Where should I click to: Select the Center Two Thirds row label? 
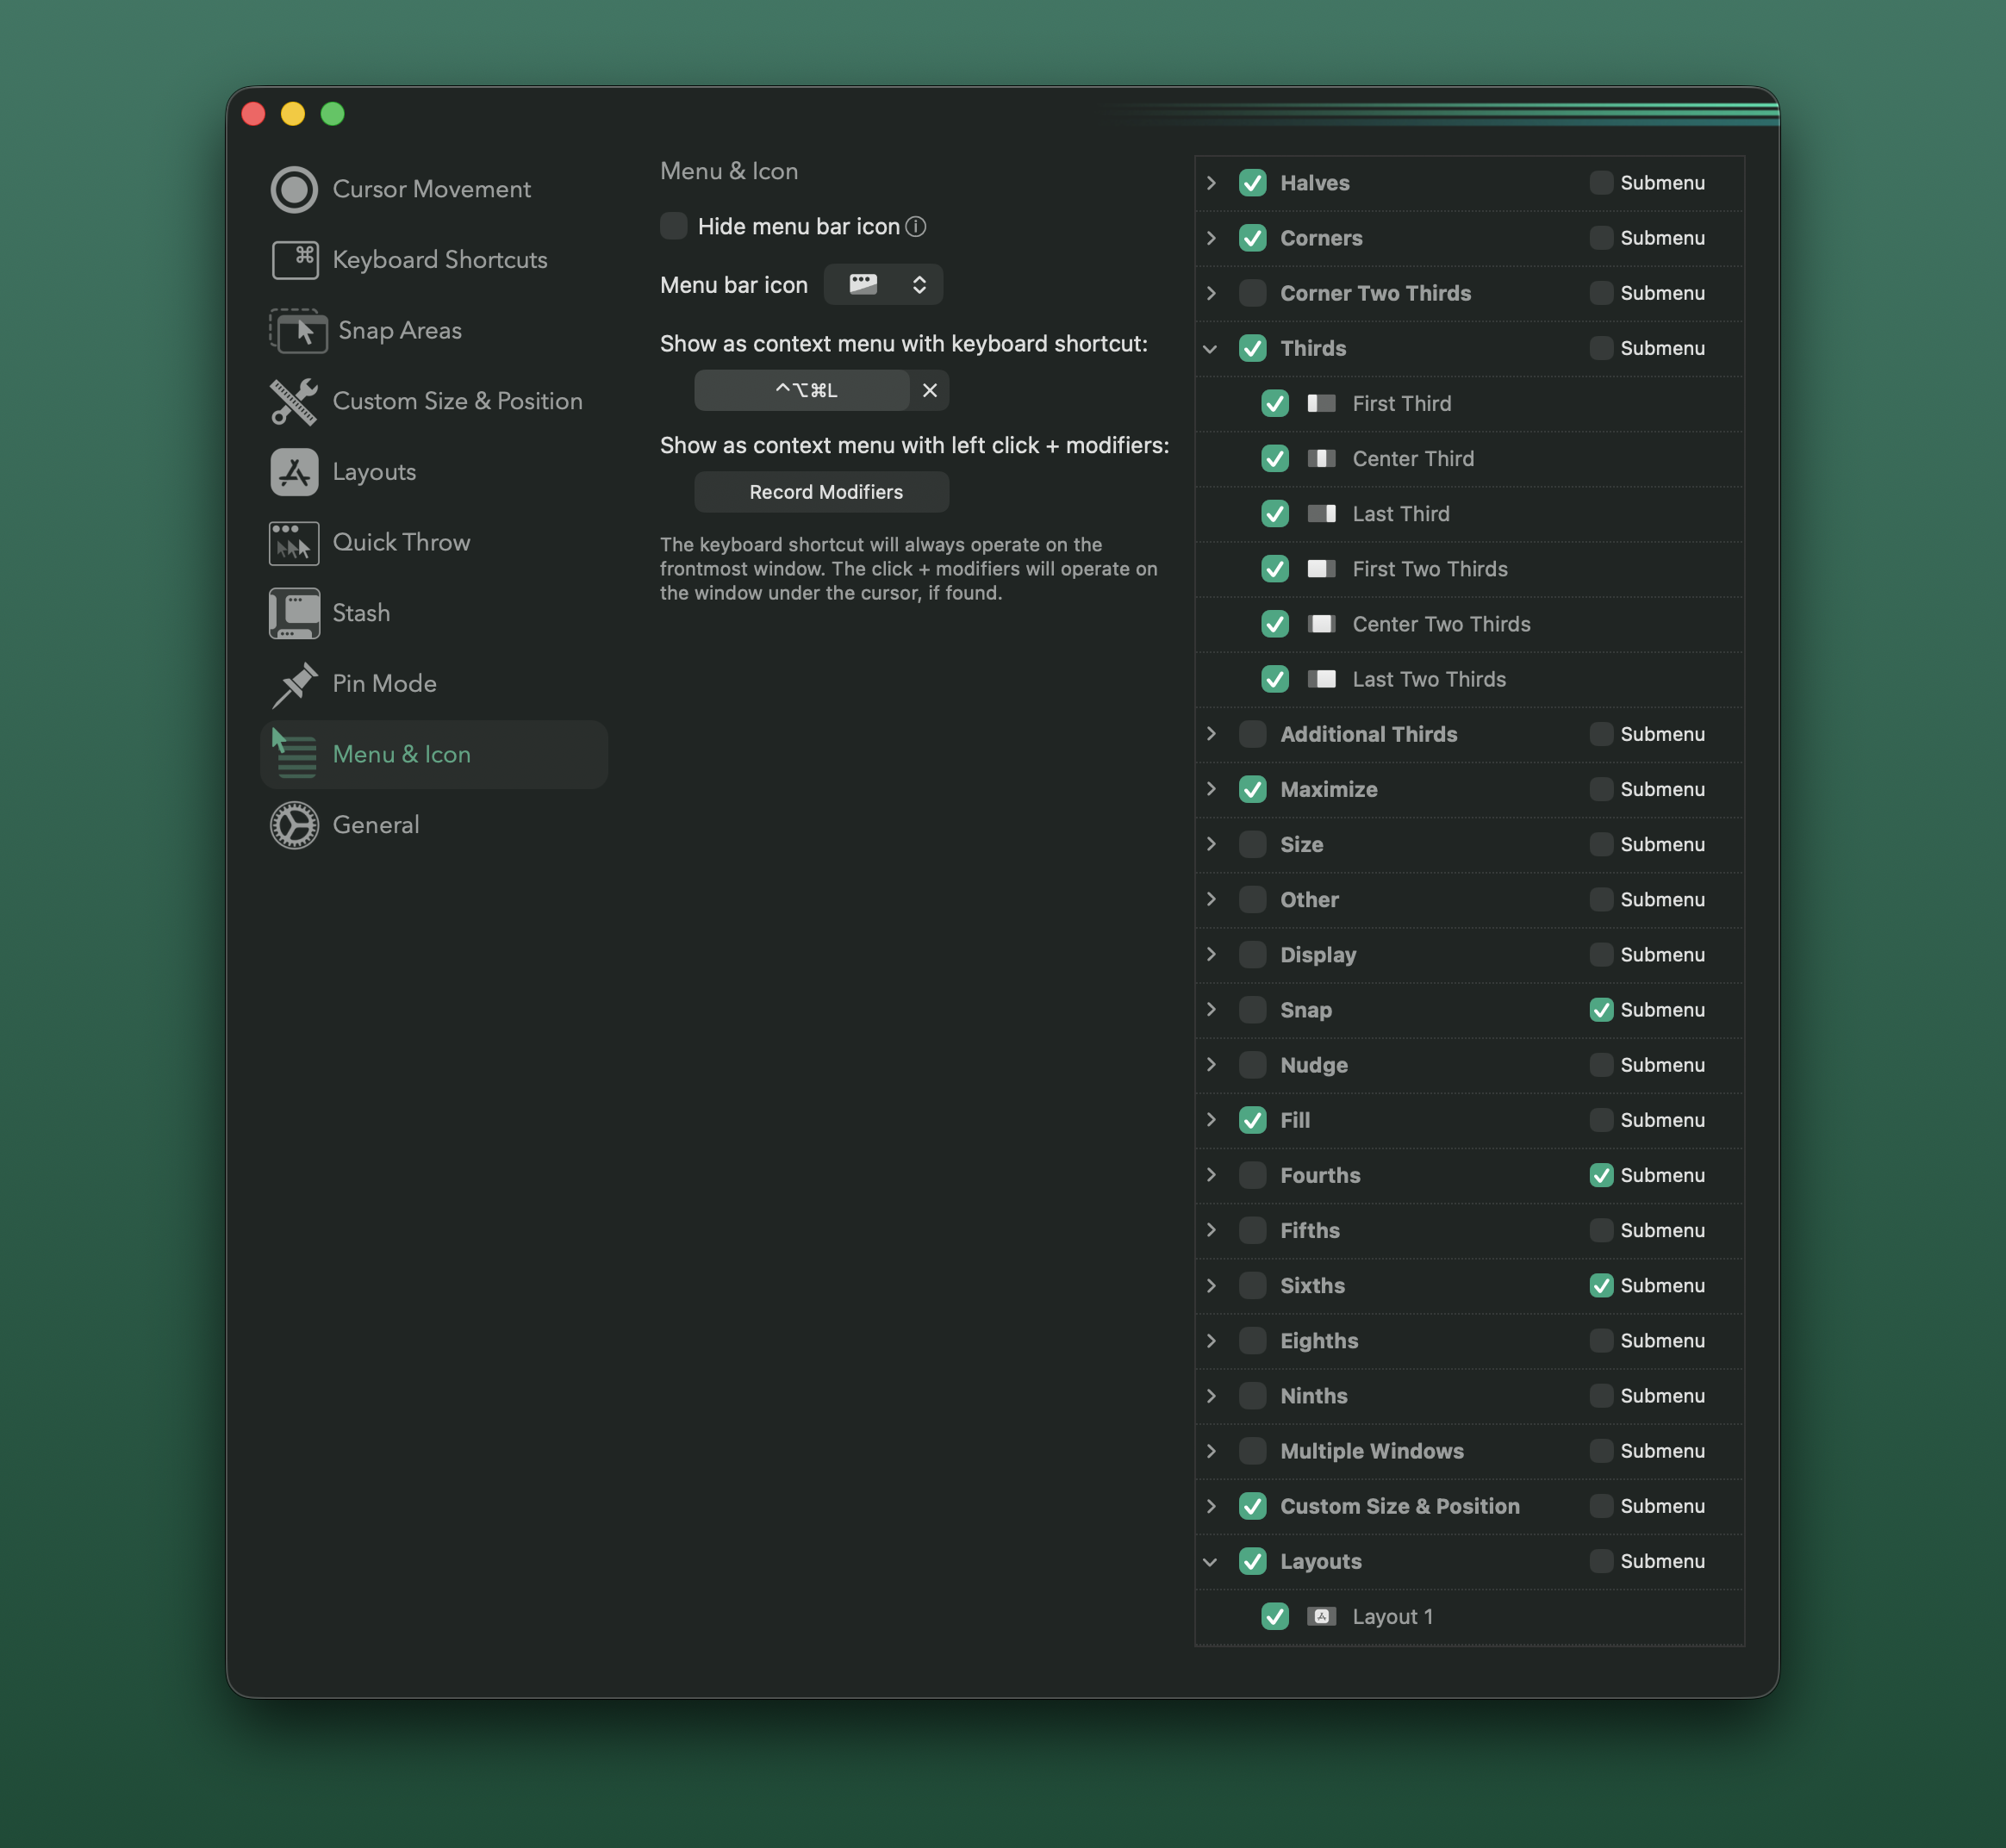pos(1441,624)
